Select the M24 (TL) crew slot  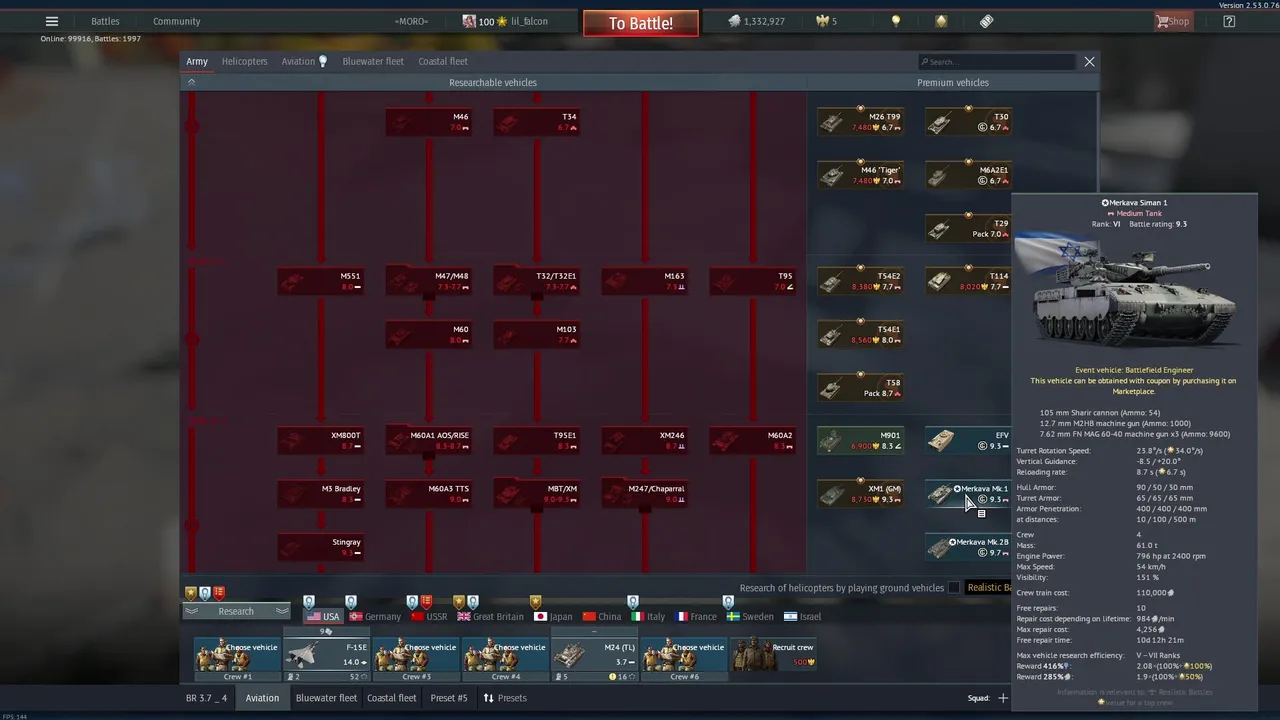click(595, 655)
